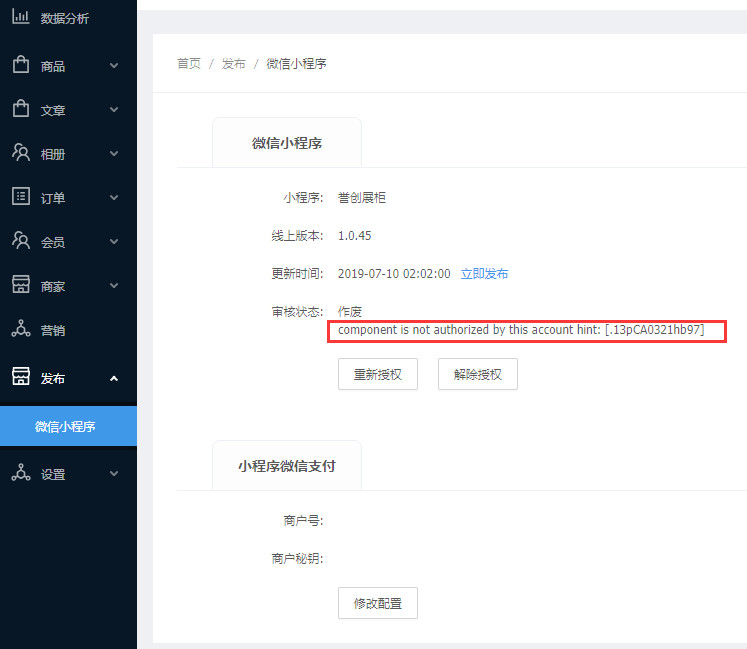747x649 pixels.
Task: Expand the 商家 menu chevron
Action: point(114,285)
